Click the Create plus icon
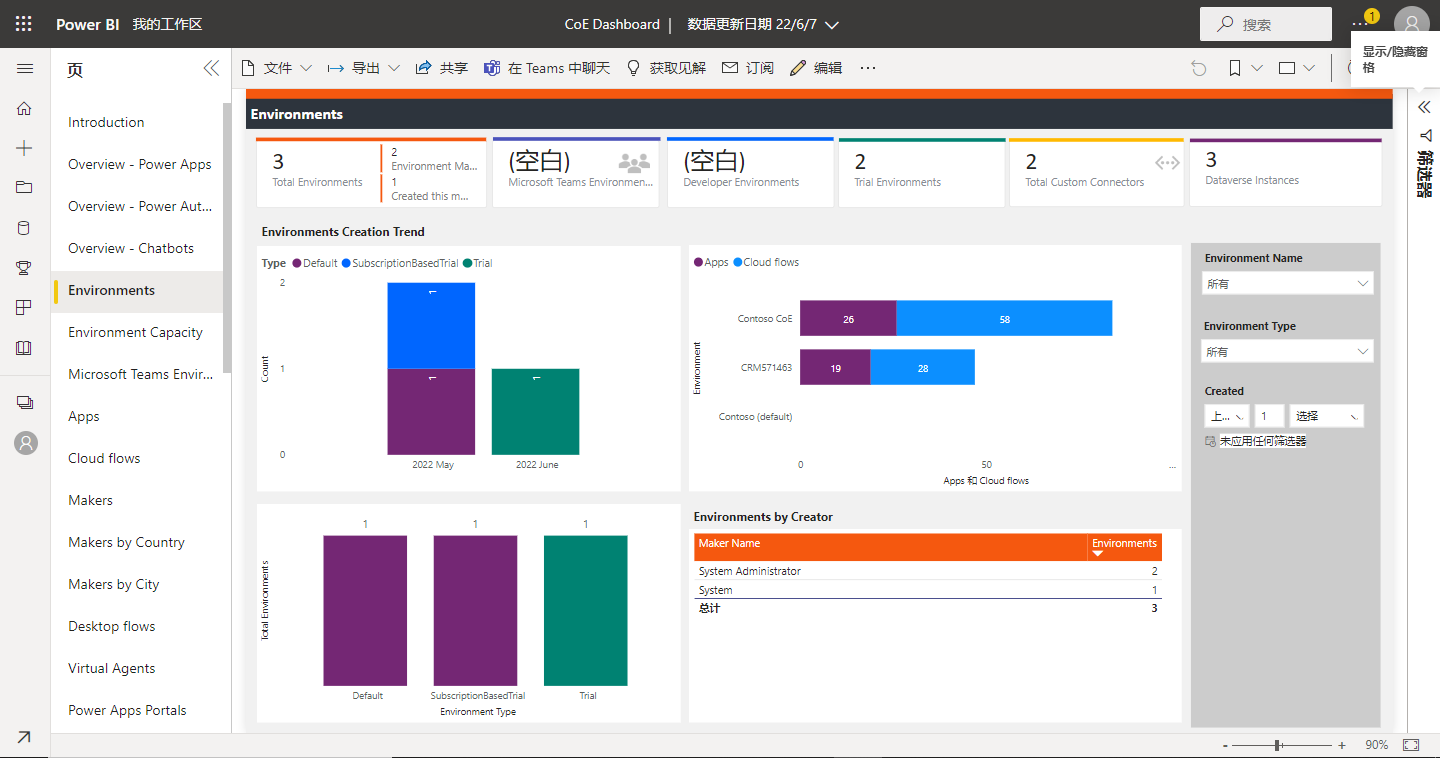The width and height of the screenshot is (1440, 758). [x=25, y=148]
